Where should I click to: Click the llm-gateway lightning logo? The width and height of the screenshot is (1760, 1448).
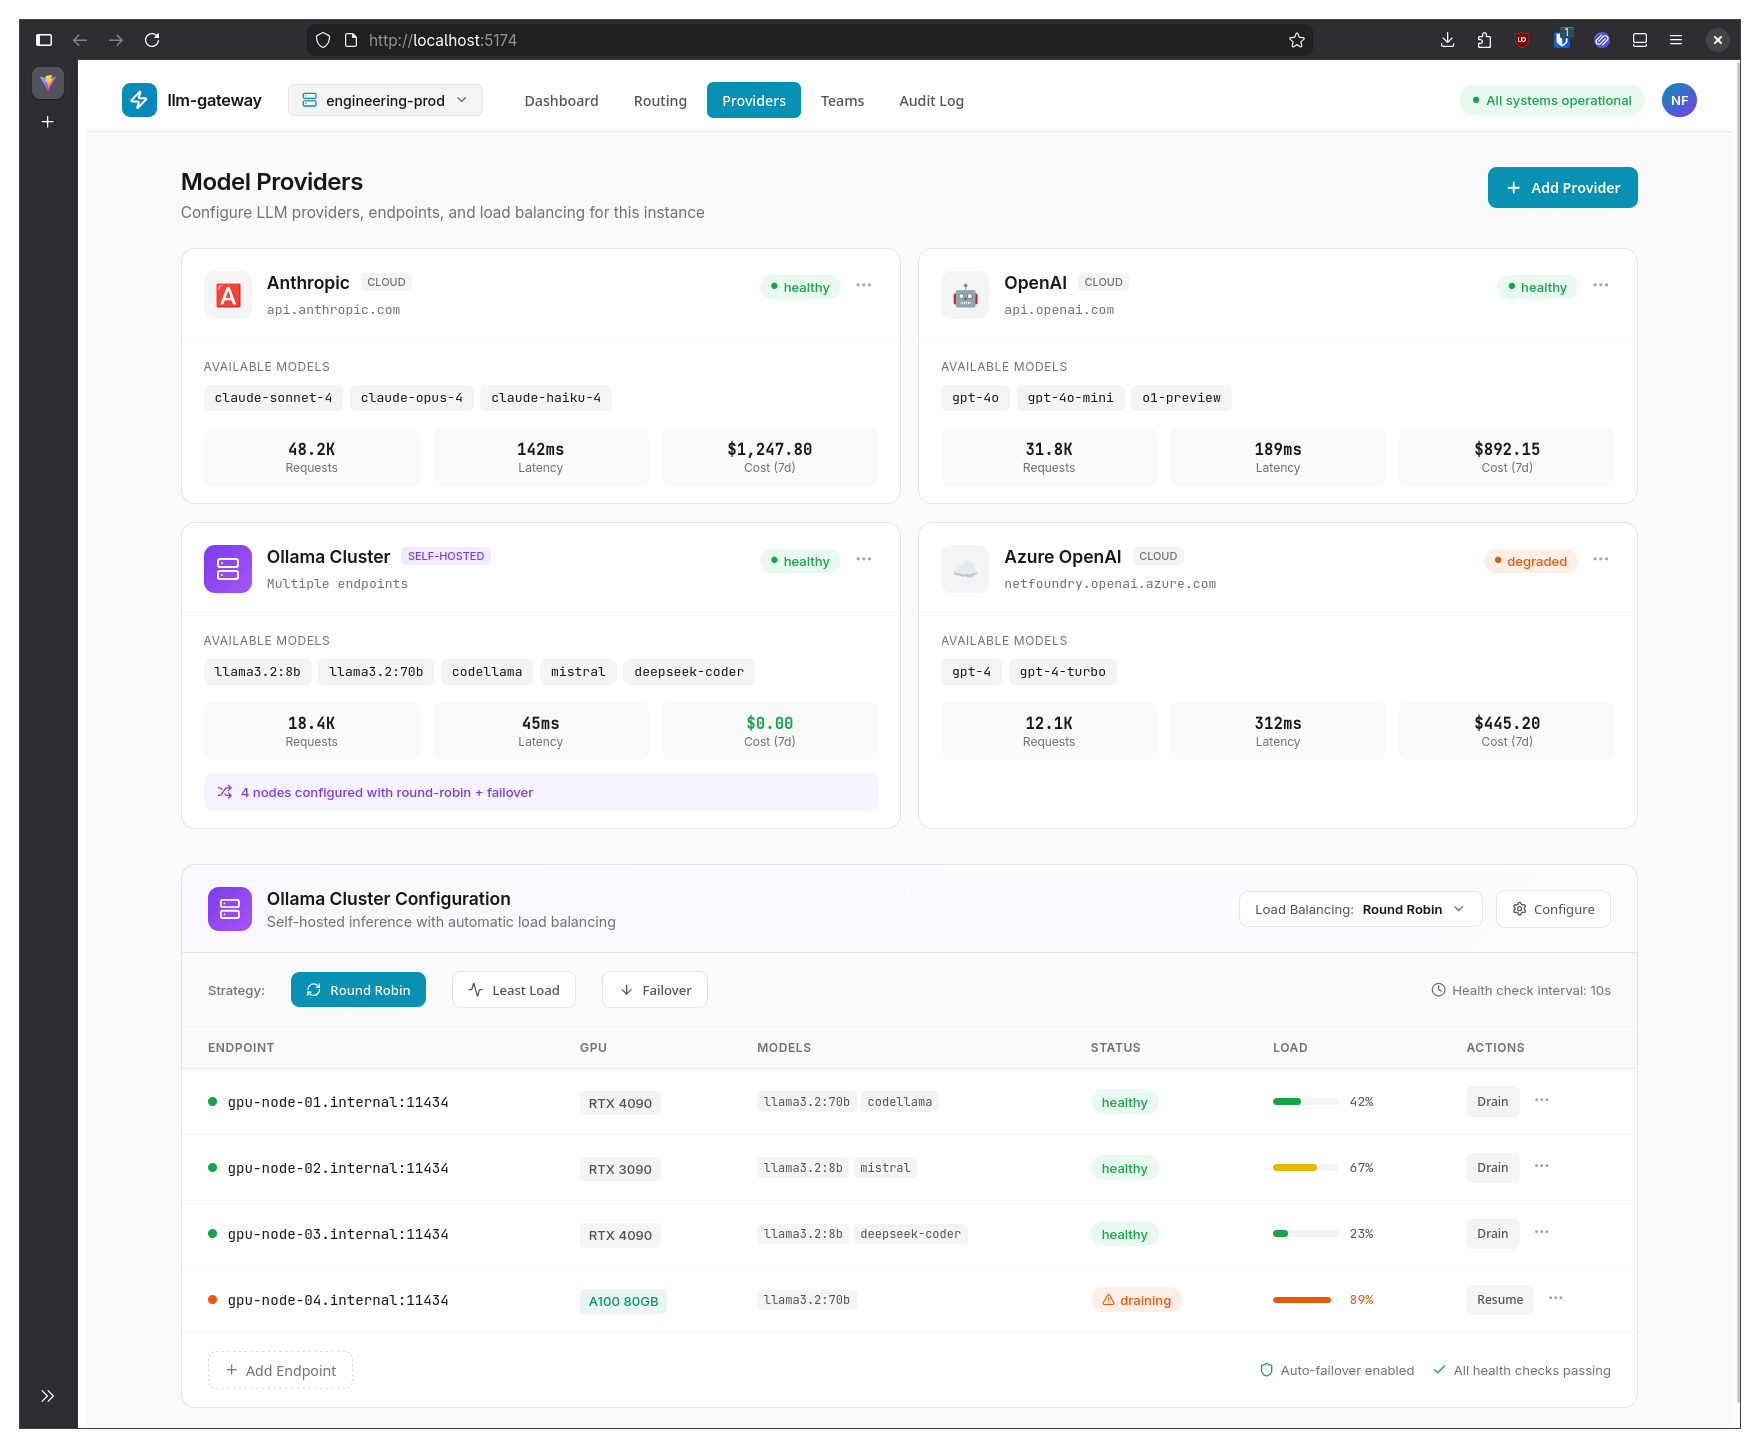139,100
